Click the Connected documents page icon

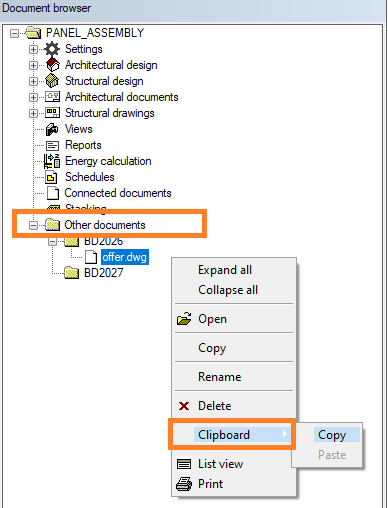52,193
